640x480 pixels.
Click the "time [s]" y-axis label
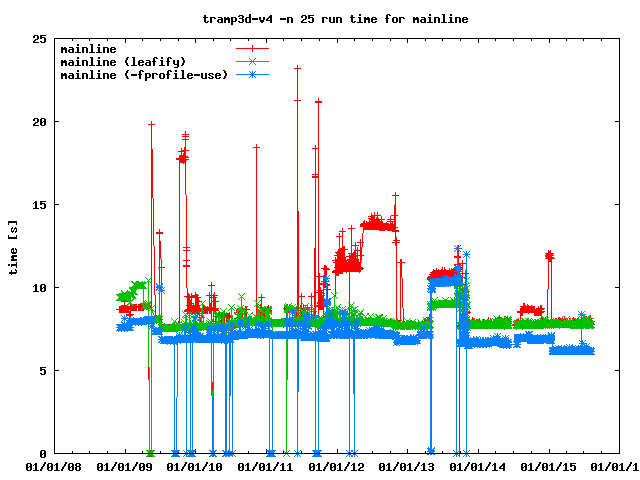pyautogui.click(x=13, y=246)
